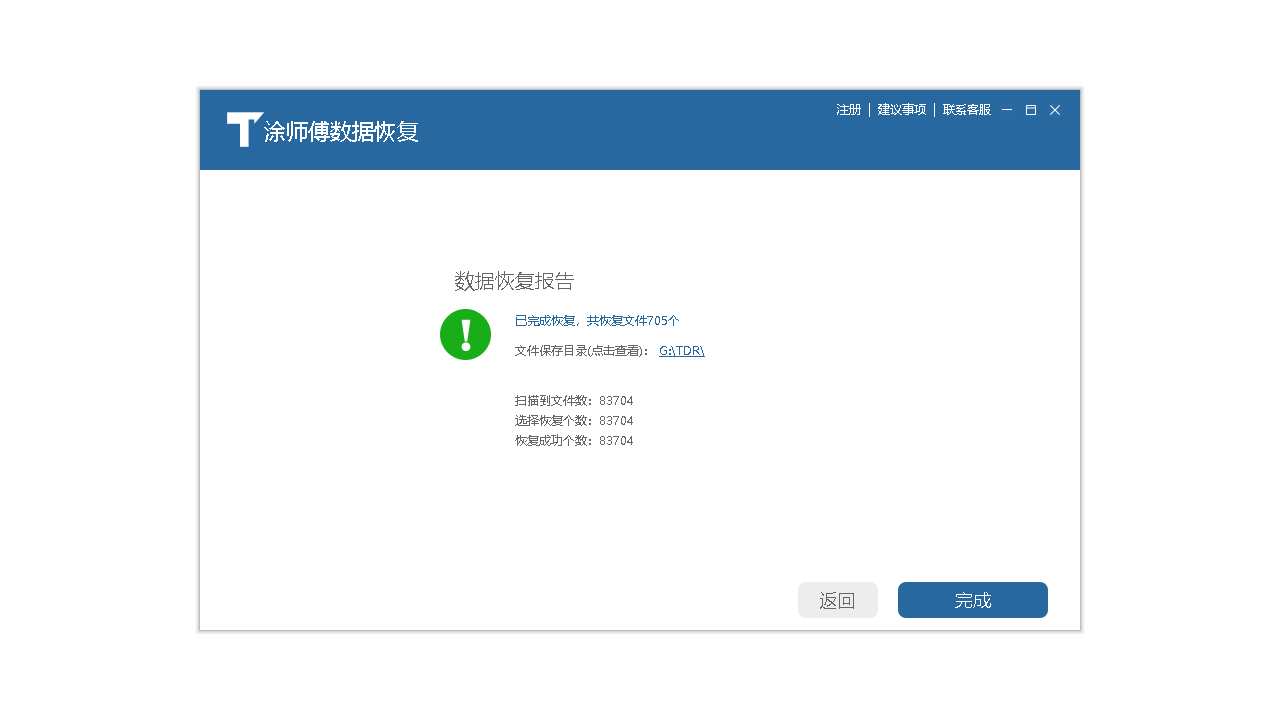Open the G:\TDR\ save directory link
1280x720 pixels.
(x=681, y=350)
